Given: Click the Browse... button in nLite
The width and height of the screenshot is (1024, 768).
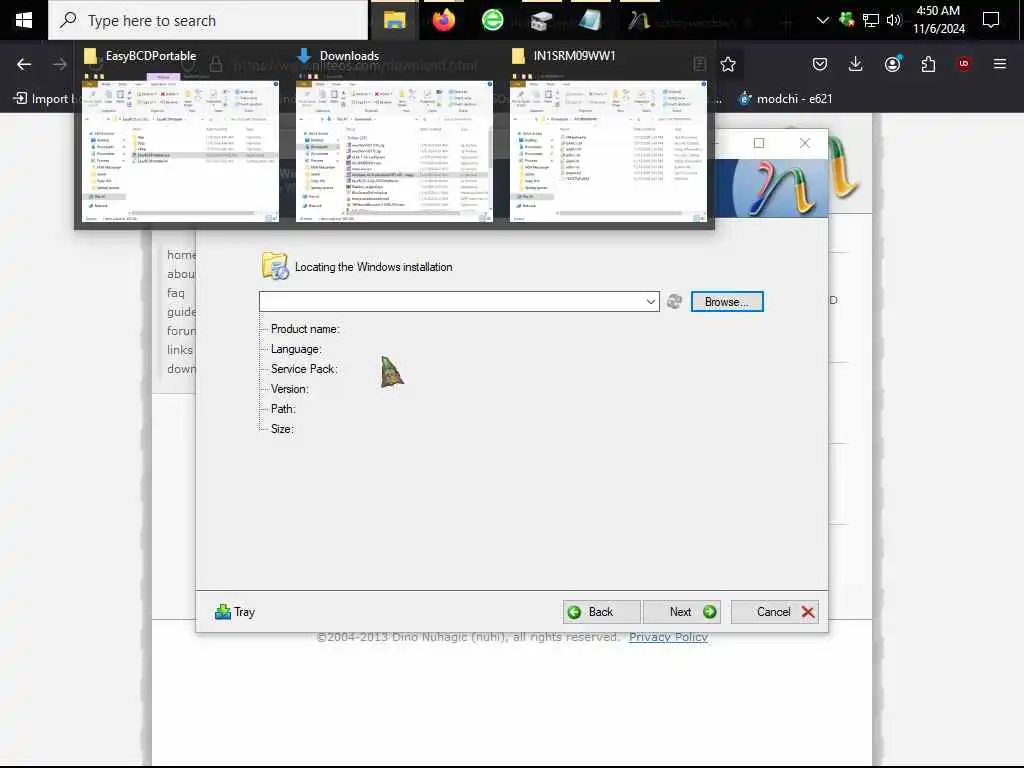Looking at the screenshot, I should coord(727,302).
